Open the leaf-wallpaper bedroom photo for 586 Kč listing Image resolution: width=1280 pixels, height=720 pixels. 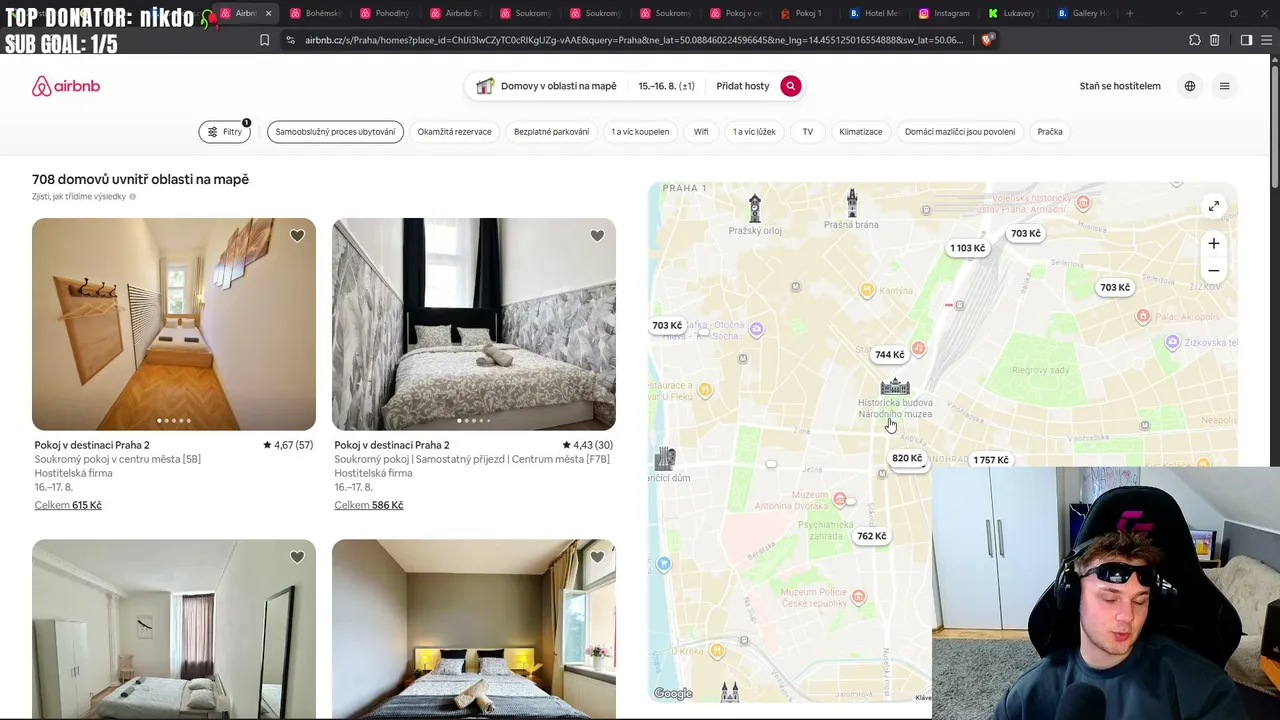pyautogui.click(x=474, y=324)
